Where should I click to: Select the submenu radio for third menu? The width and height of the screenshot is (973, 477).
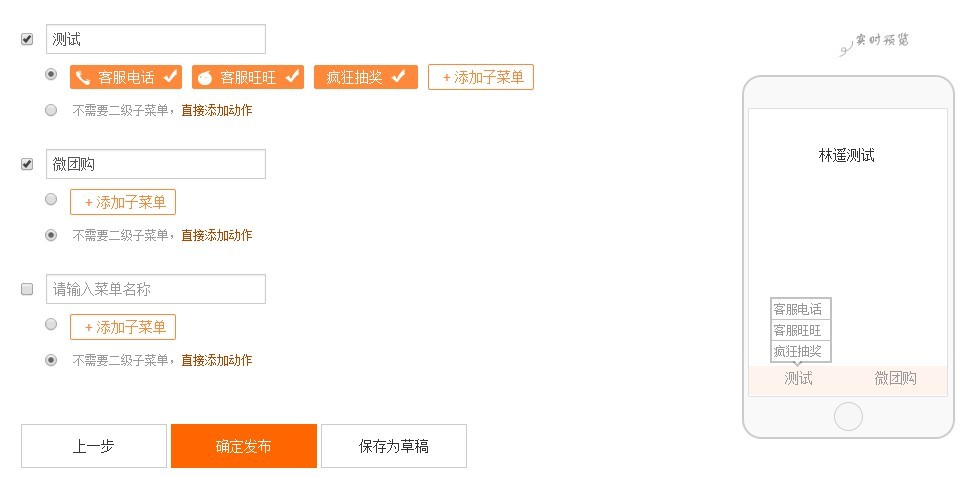[51, 324]
